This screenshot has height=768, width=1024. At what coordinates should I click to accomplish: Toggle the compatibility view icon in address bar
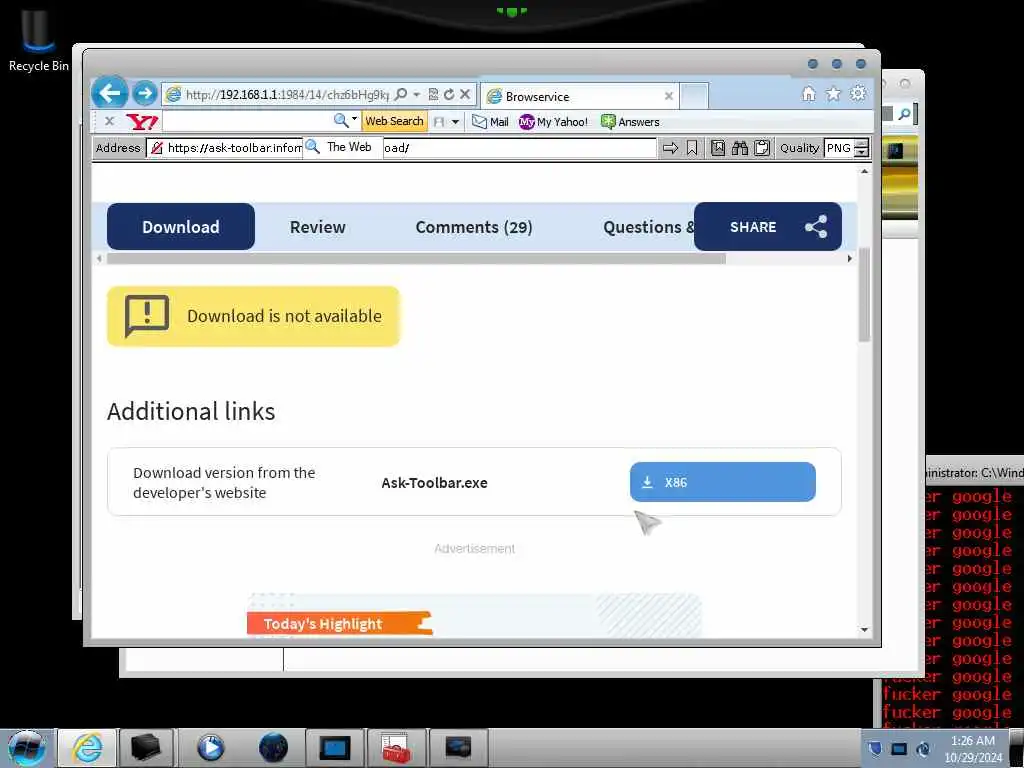pyautogui.click(x=433, y=95)
